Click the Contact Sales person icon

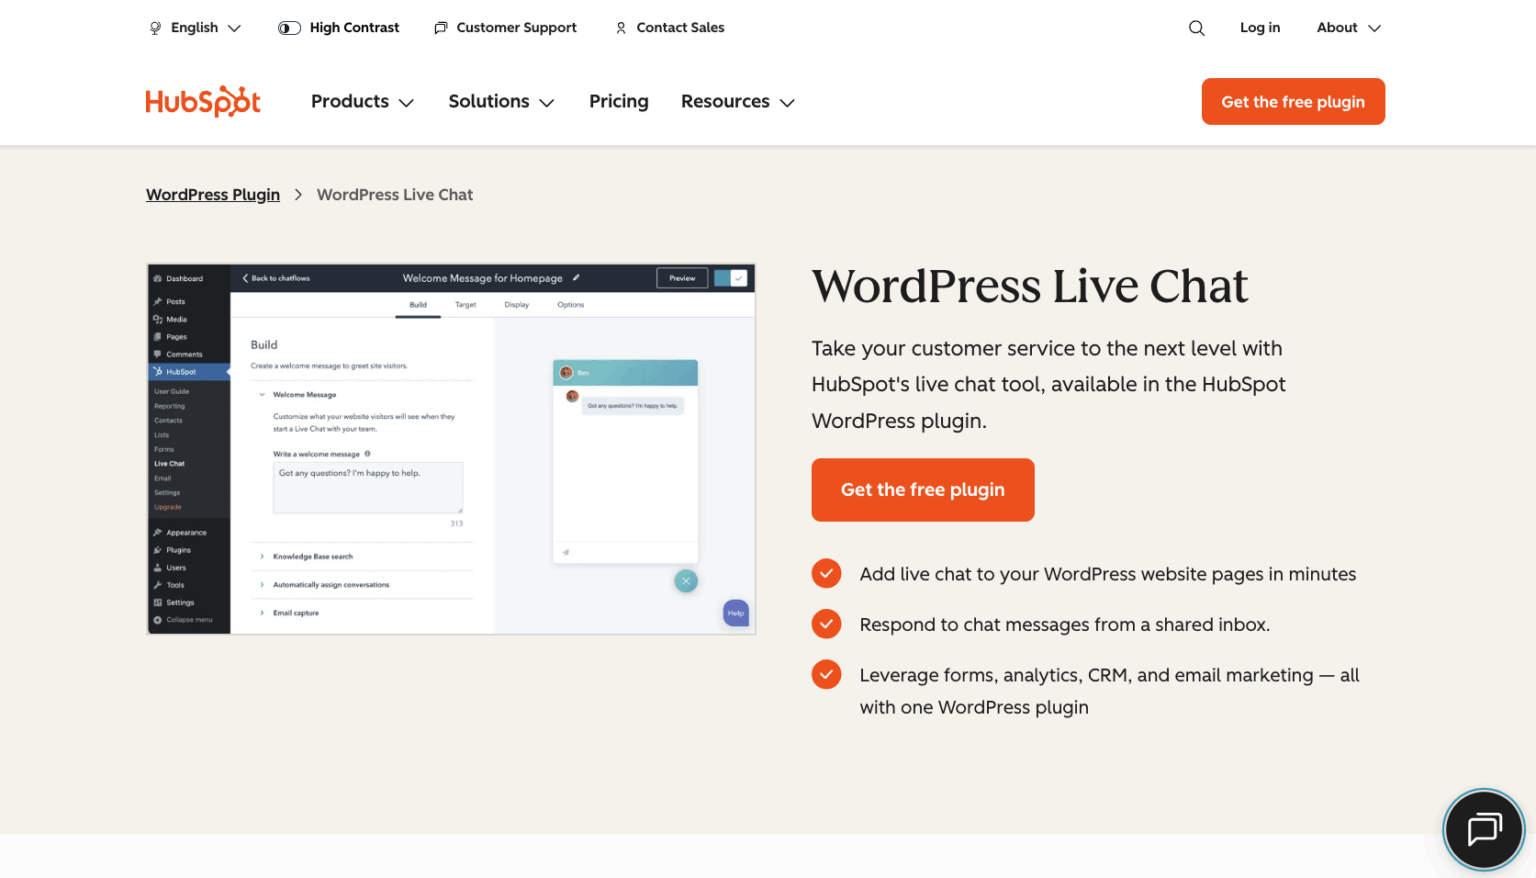[x=621, y=27]
